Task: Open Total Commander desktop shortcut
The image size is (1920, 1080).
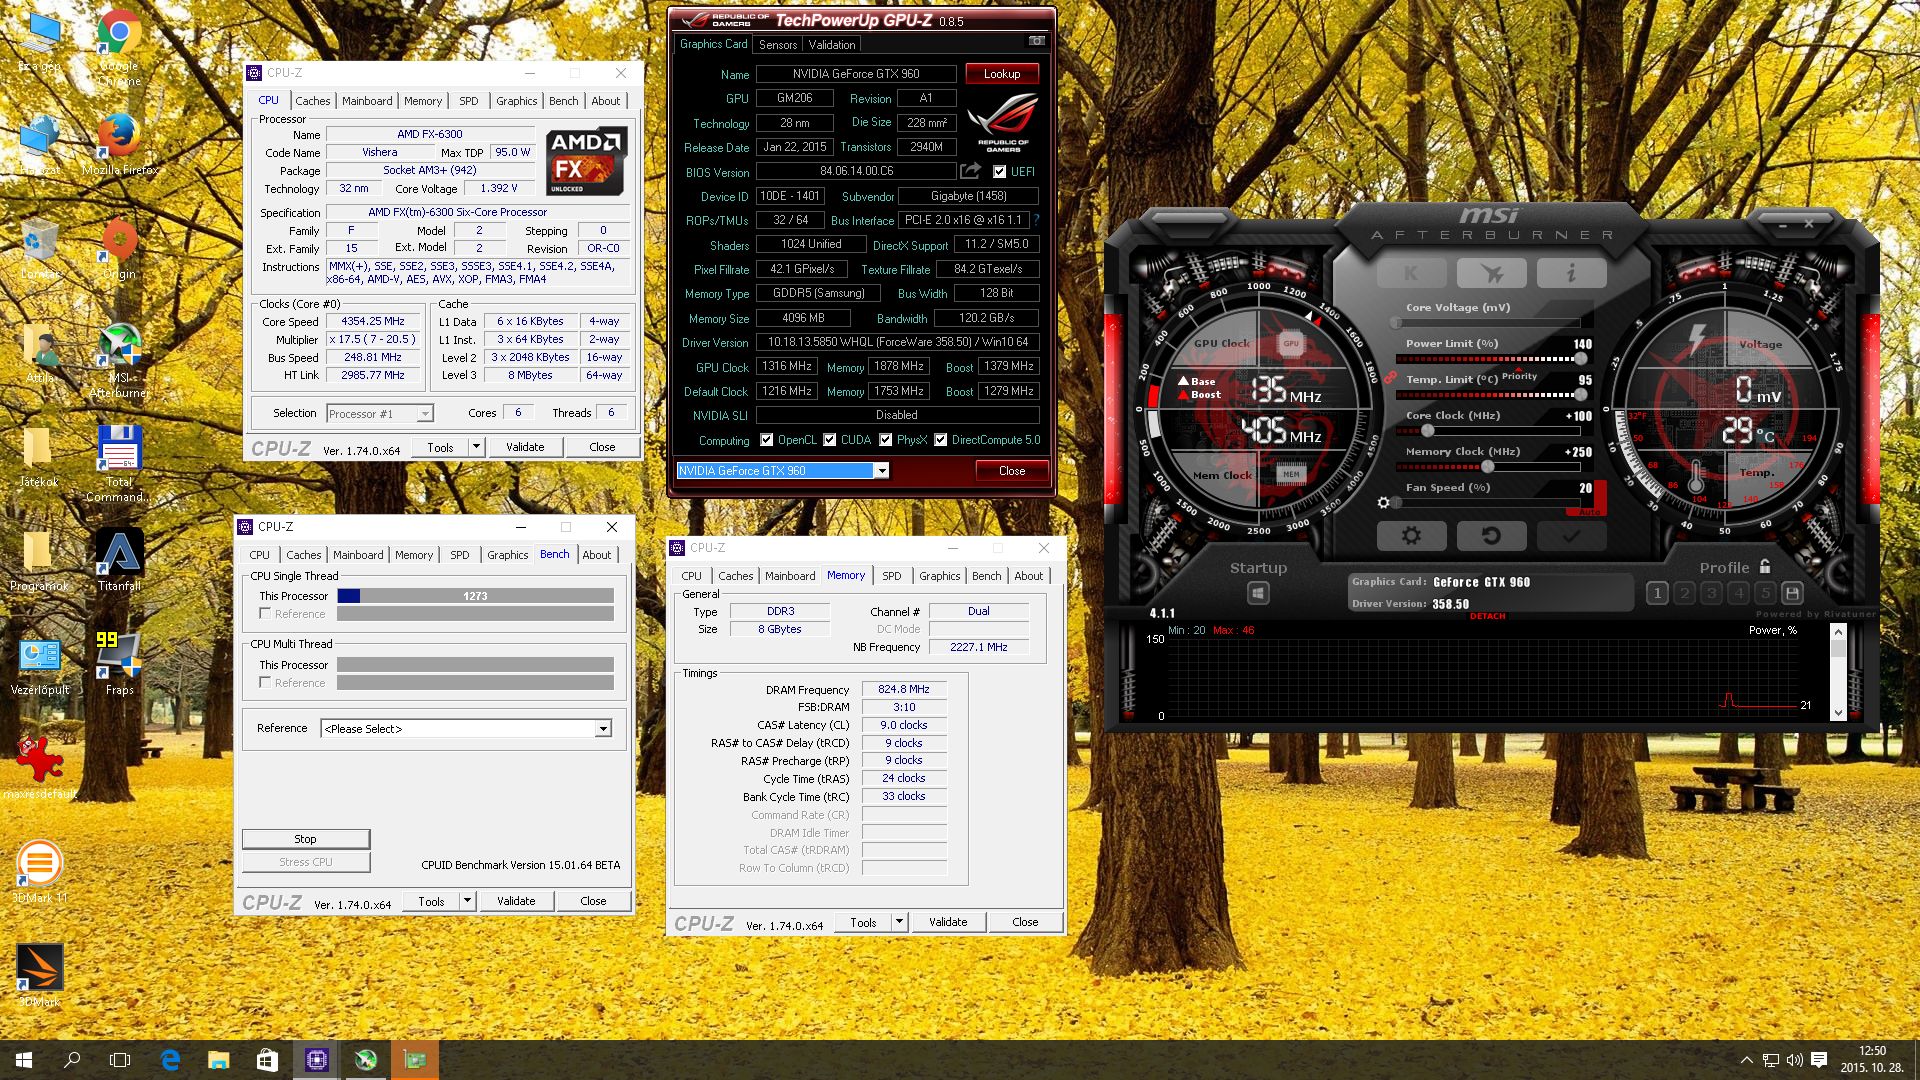Action: tap(119, 463)
